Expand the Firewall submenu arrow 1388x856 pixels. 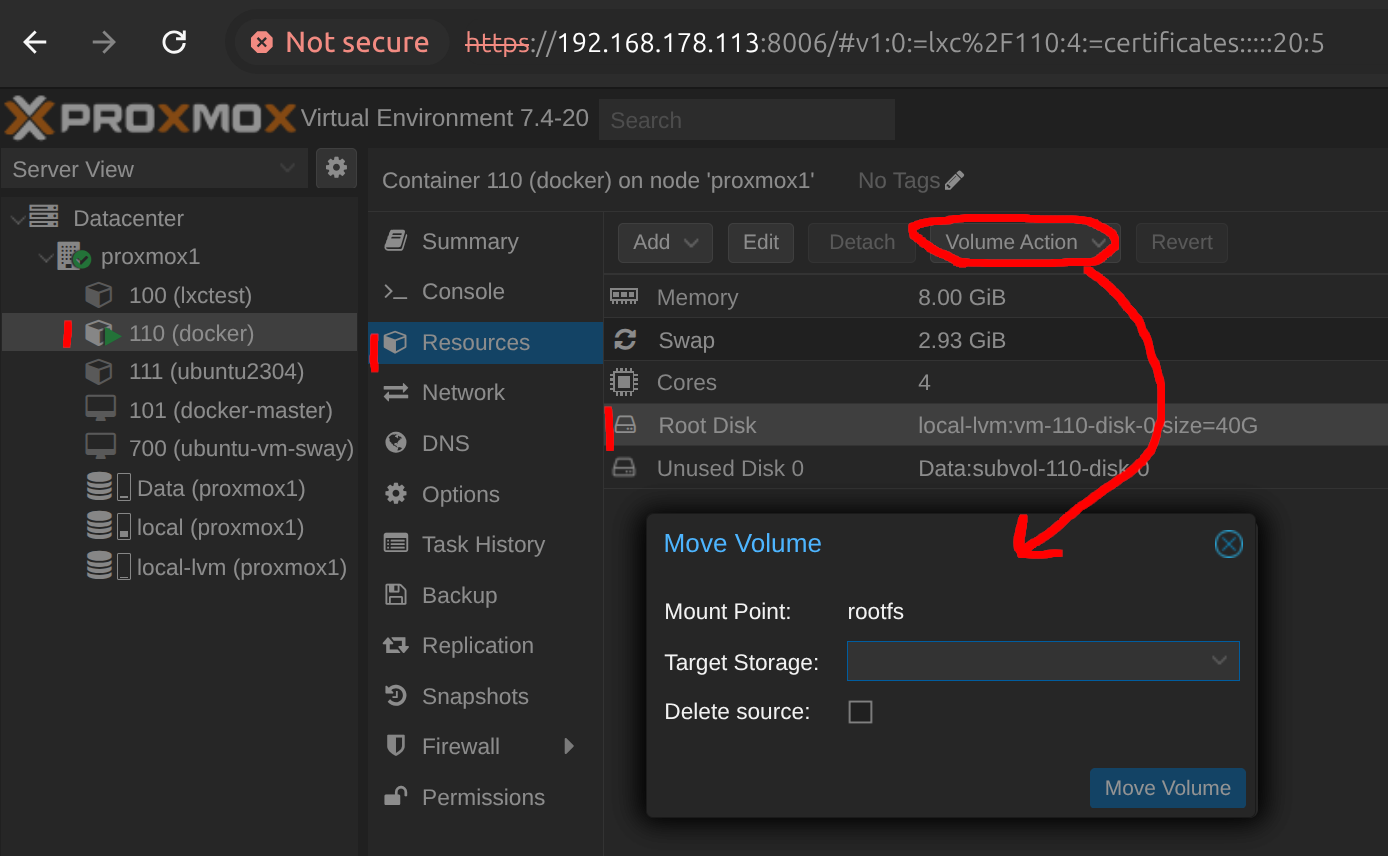click(569, 746)
